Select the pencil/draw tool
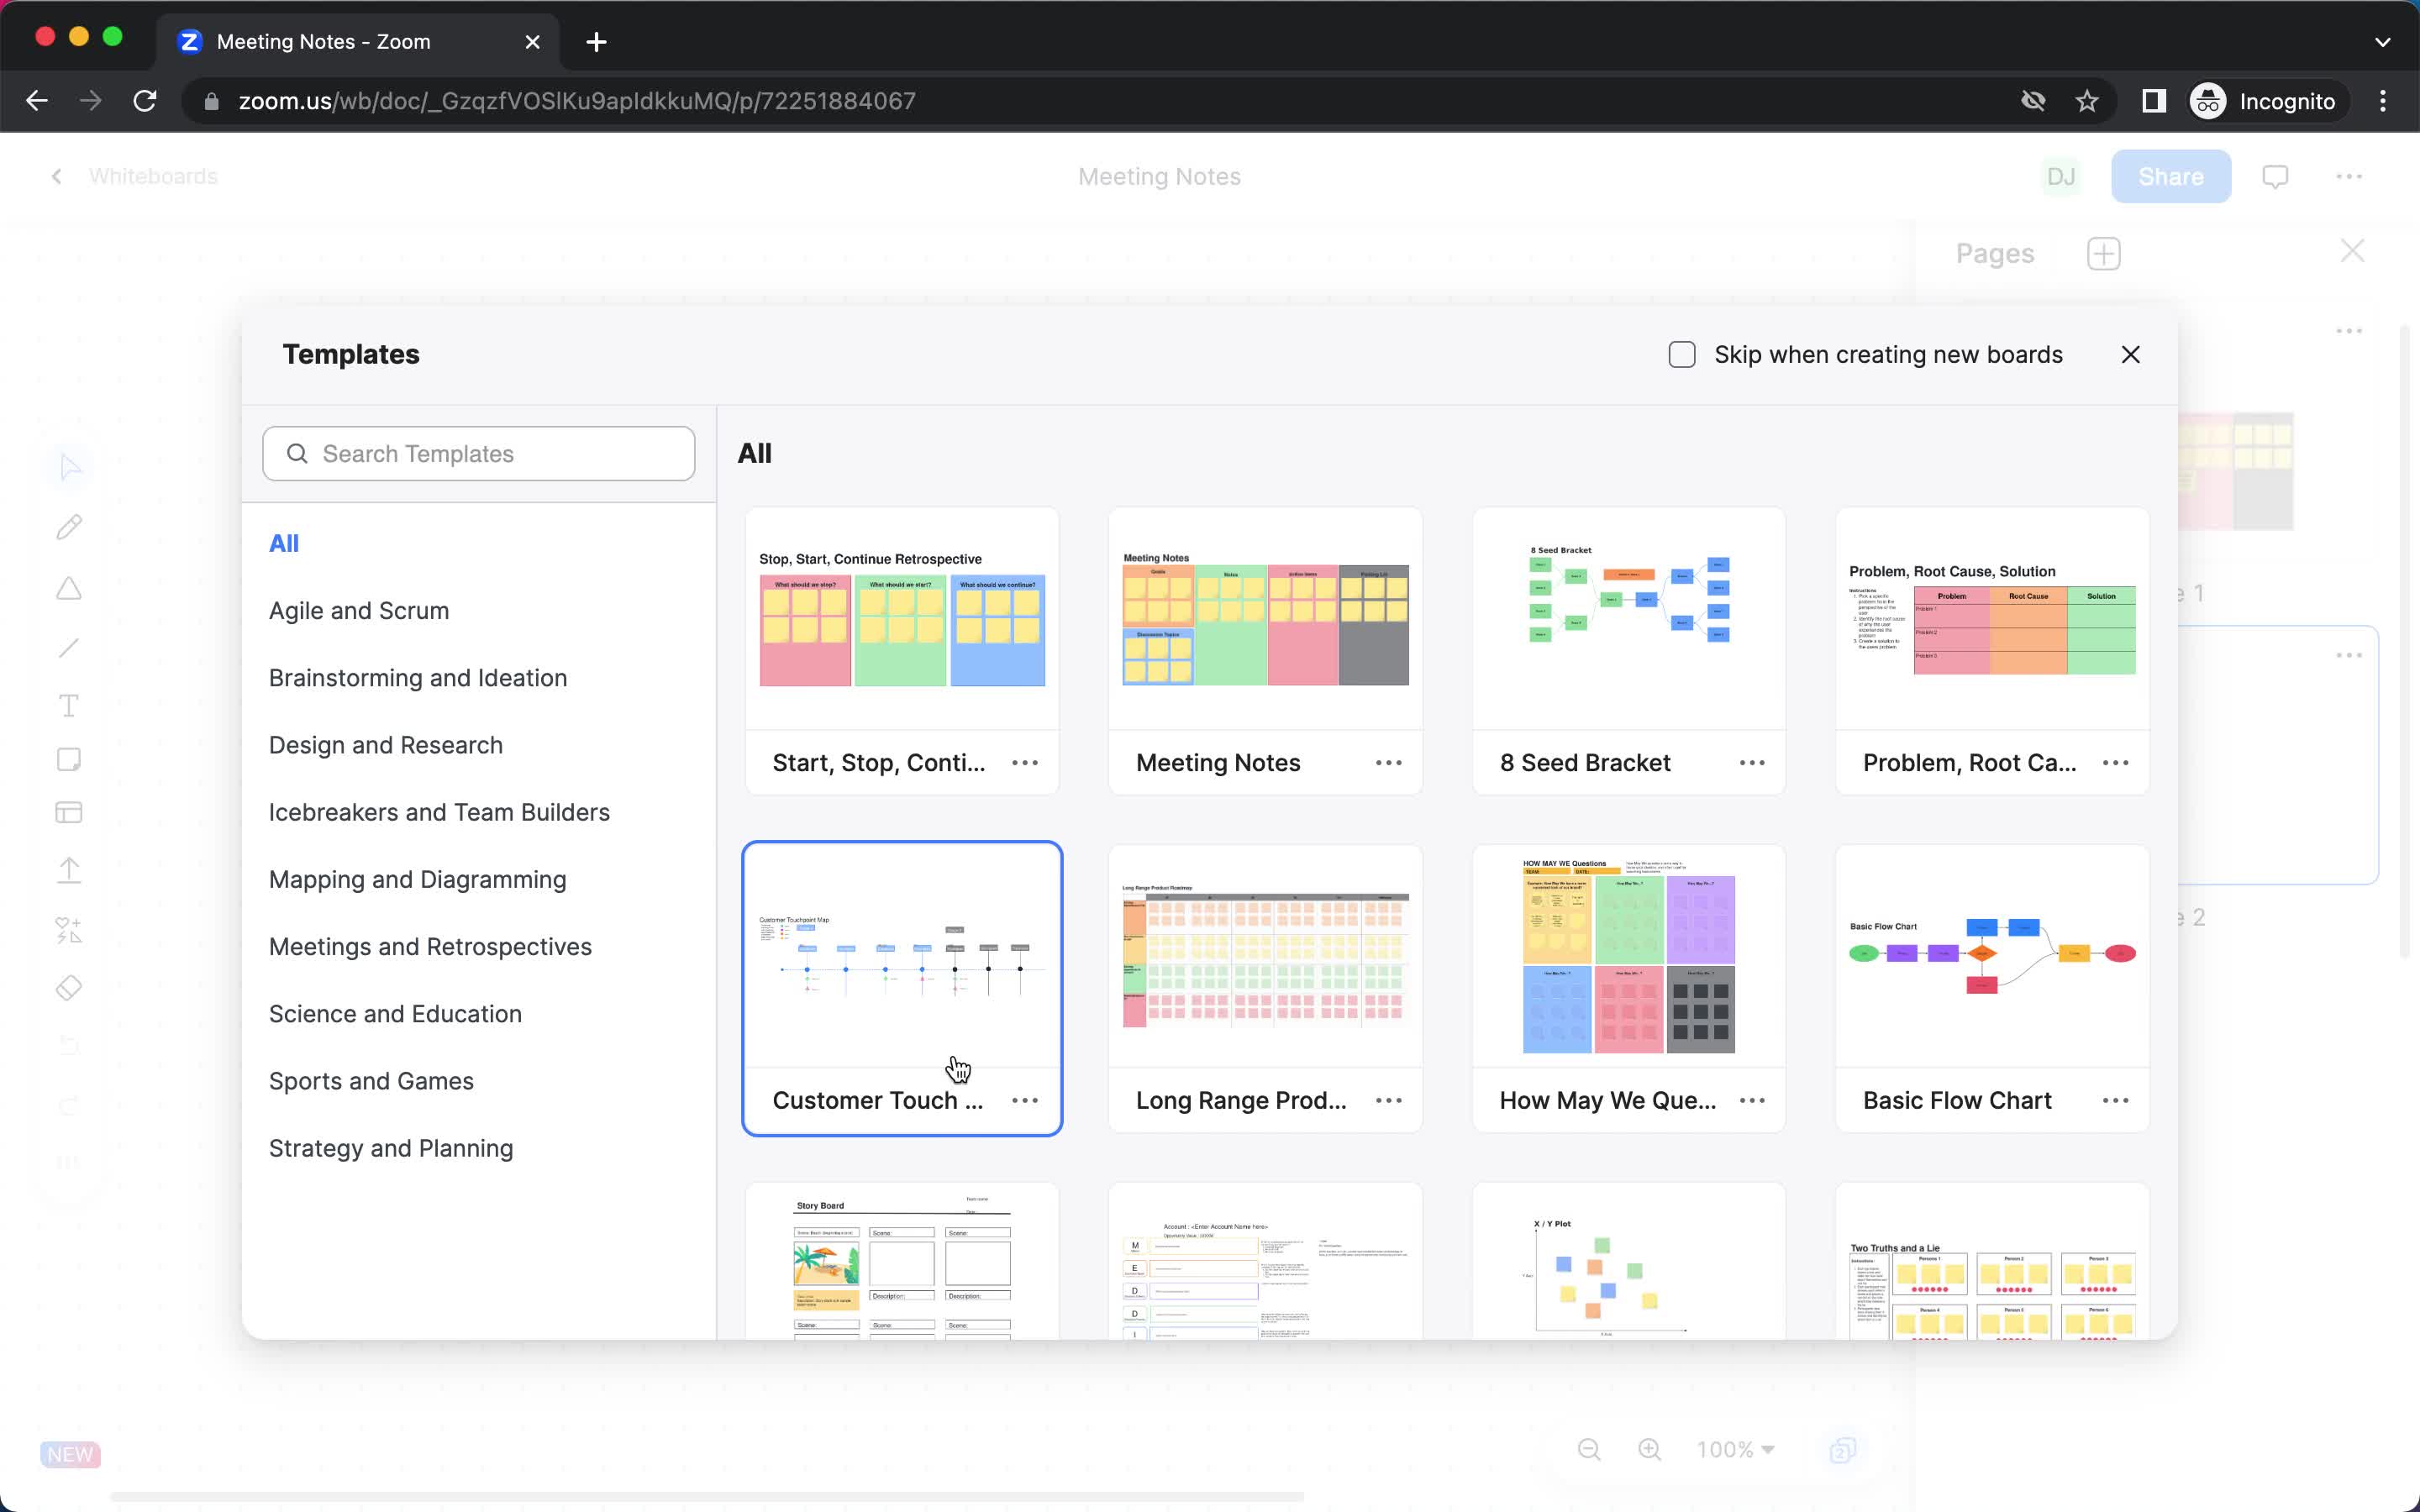The height and width of the screenshot is (1512, 2420). [x=70, y=526]
